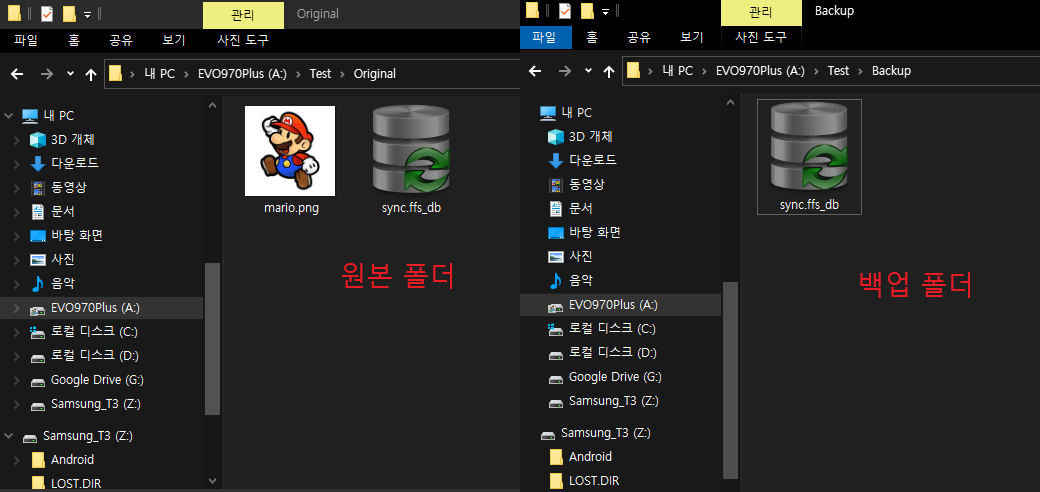The width and height of the screenshot is (1040, 492).
Task: Click 다운로드 icon in Original window sidebar
Action: pos(38,163)
